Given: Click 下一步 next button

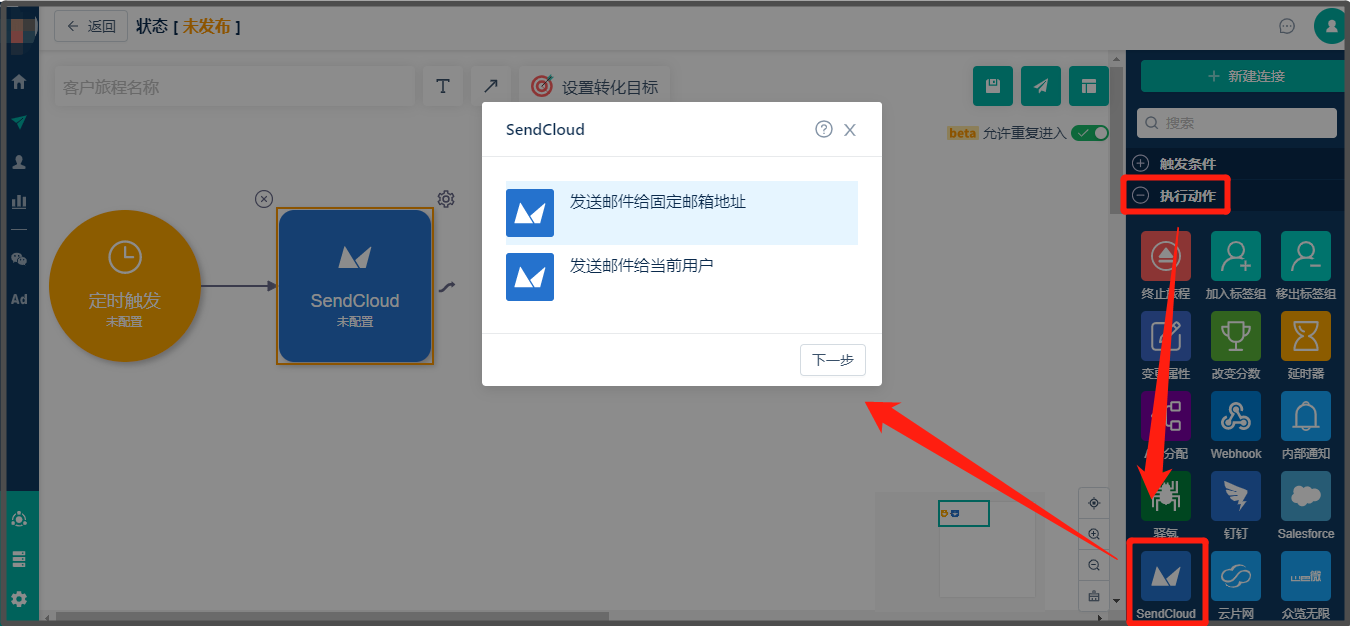Looking at the screenshot, I should [x=833, y=360].
